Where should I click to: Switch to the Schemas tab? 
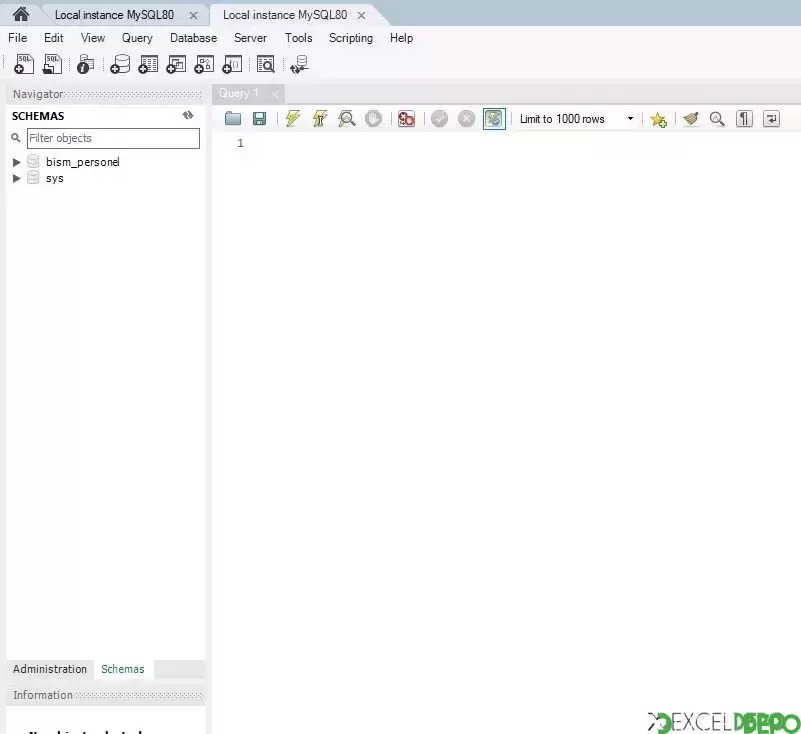pos(123,669)
